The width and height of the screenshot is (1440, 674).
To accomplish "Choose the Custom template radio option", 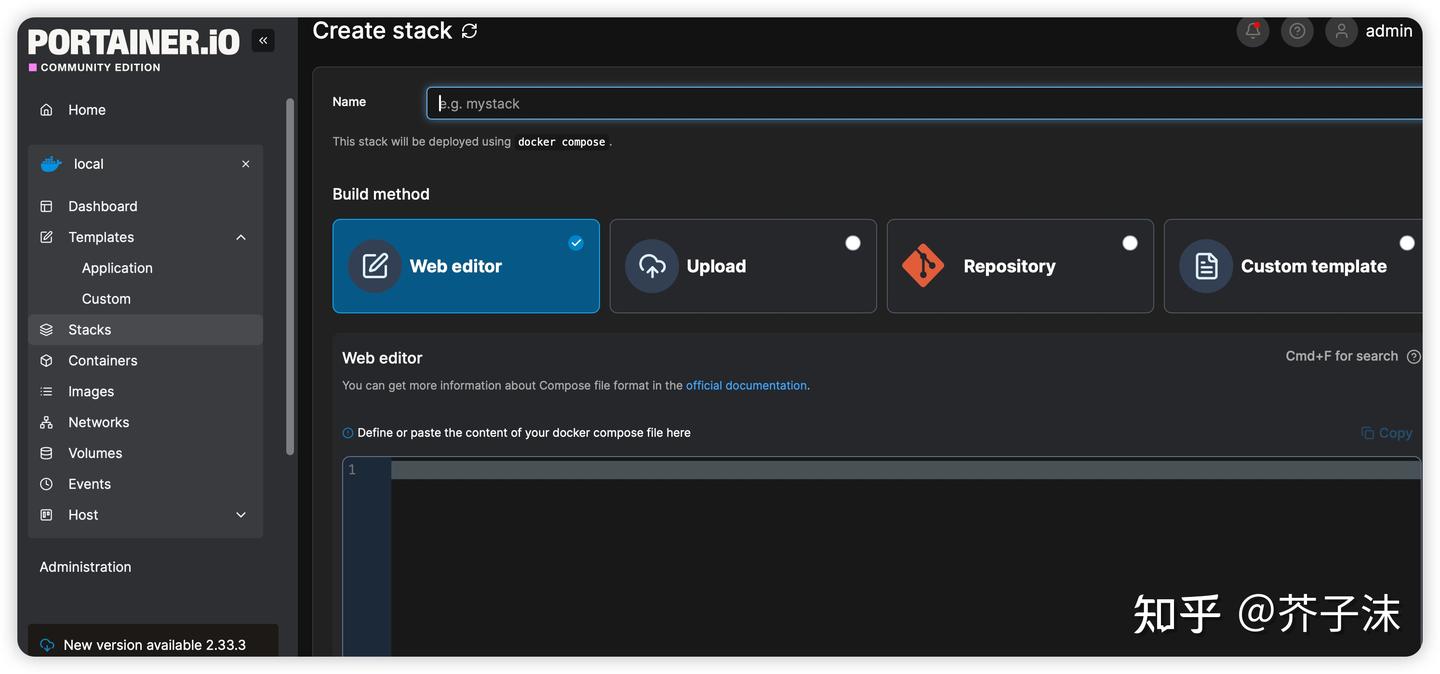I will point(1406,243).
